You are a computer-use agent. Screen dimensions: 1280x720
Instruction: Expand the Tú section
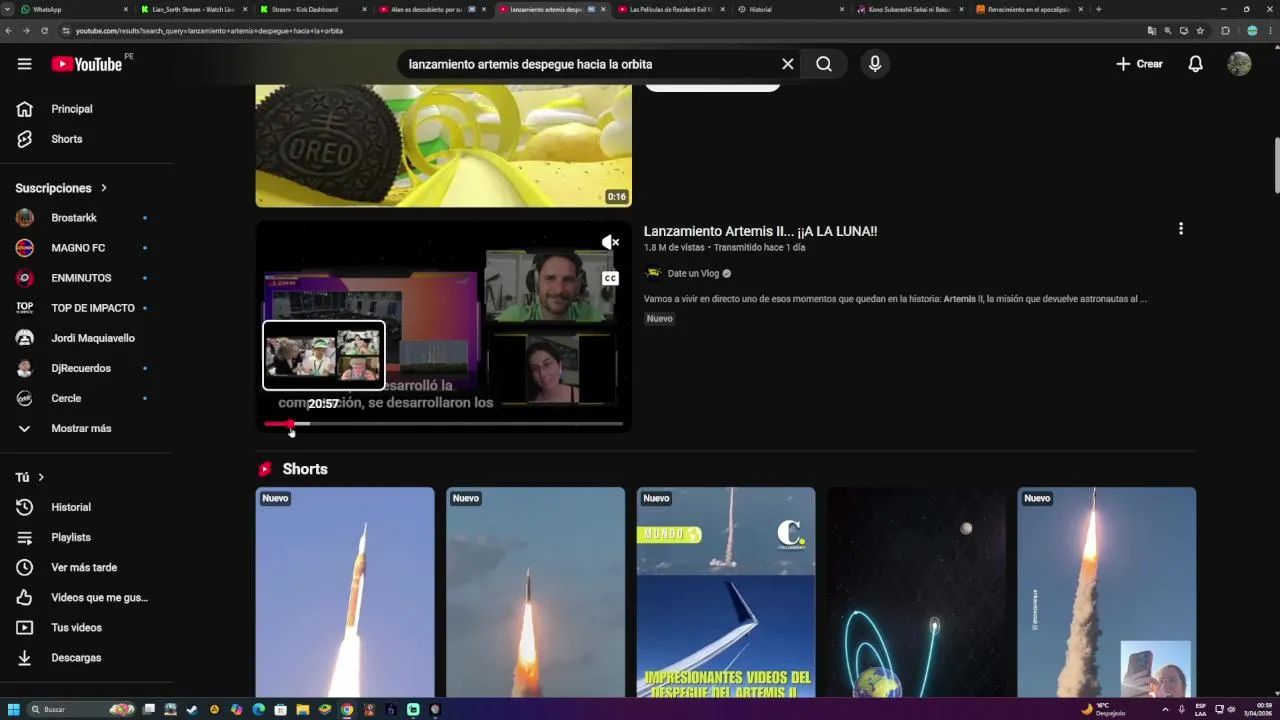point(30,477)
